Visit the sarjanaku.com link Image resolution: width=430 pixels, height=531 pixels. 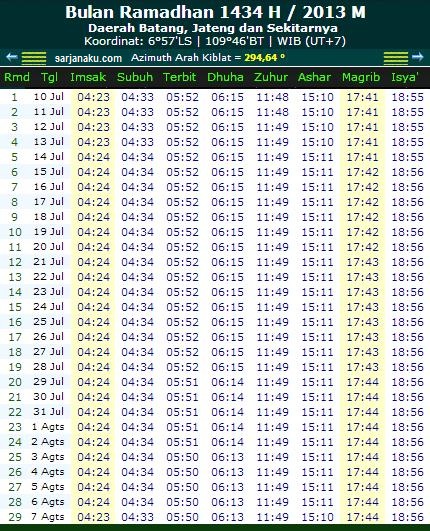pyautogui.click(x=88, y=58)
